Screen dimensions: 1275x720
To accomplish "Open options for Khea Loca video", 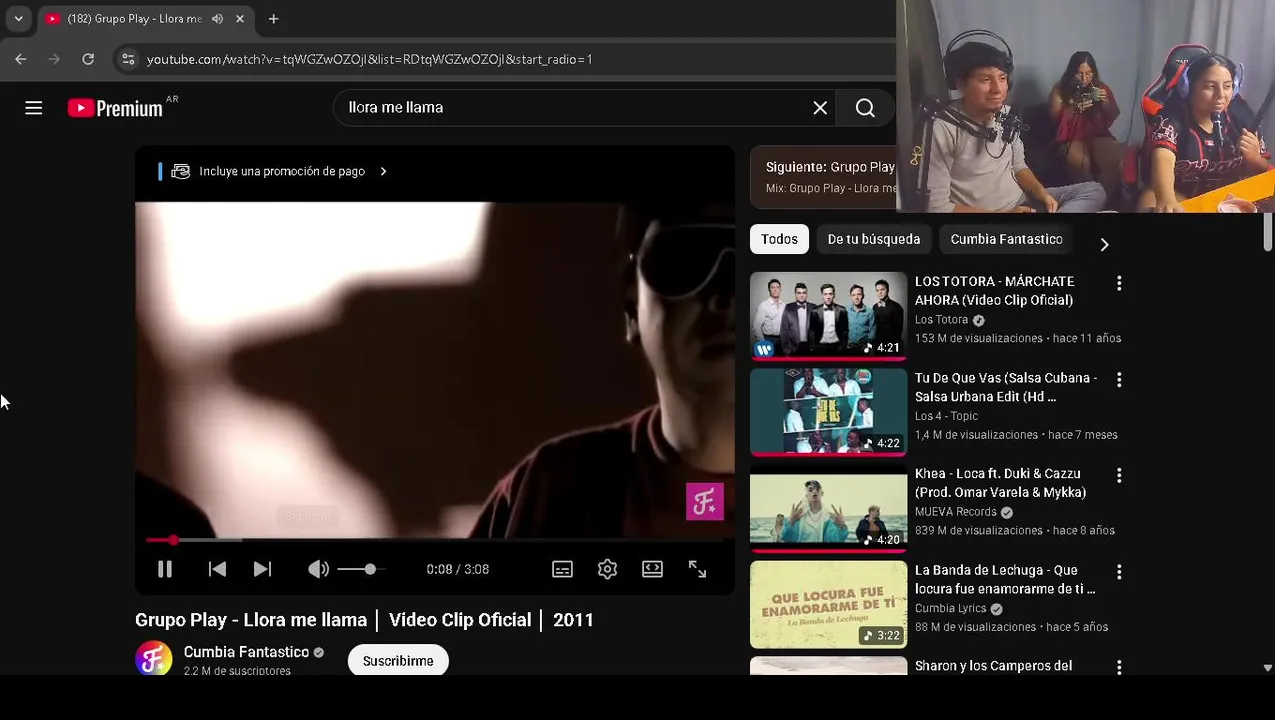I will 1119,476.
